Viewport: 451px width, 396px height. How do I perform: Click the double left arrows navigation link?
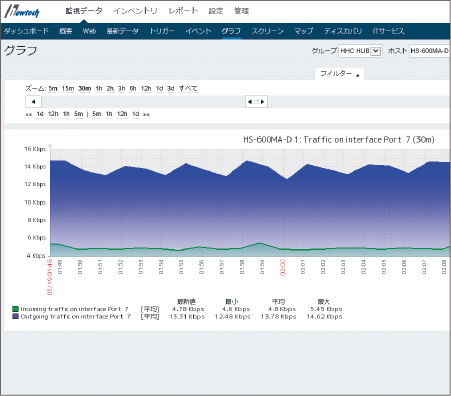point(29,114)
